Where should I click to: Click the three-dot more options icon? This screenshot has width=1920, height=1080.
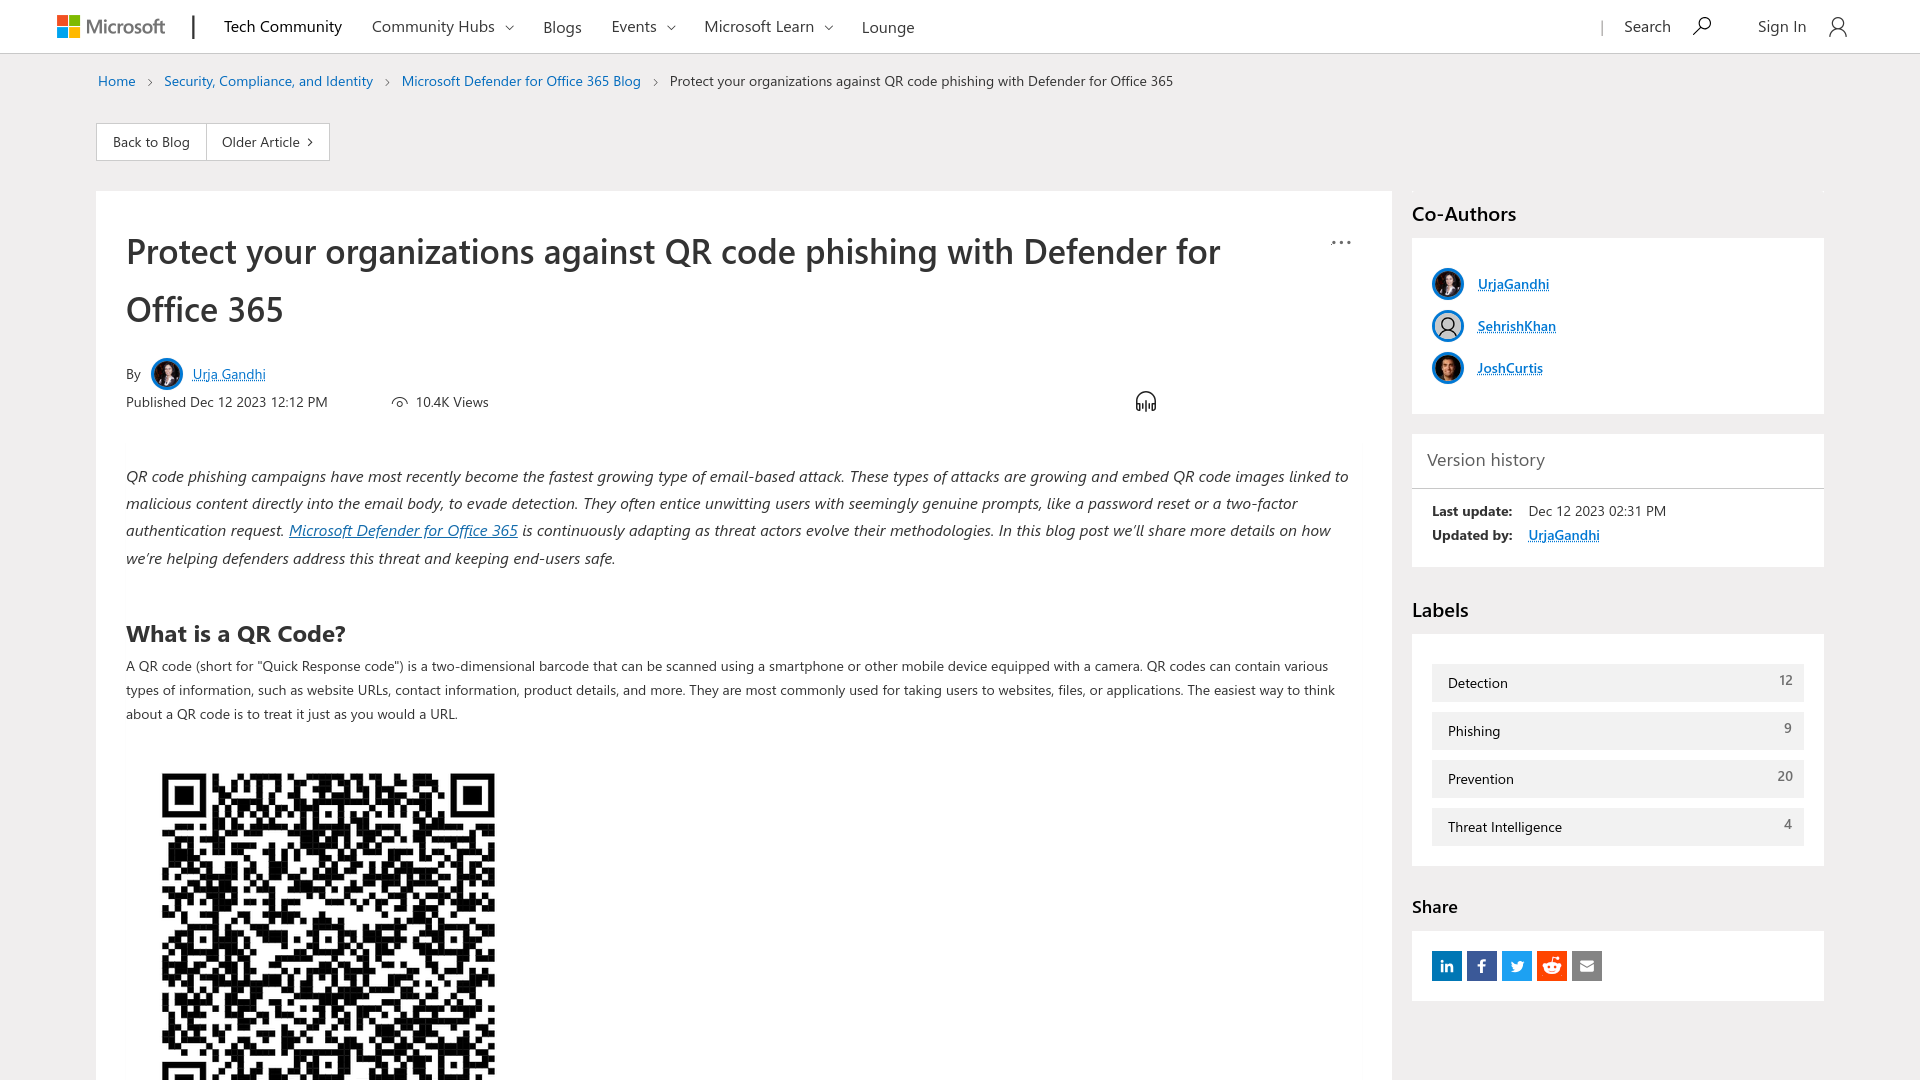pyautogui.click(x=1341, y=243)
